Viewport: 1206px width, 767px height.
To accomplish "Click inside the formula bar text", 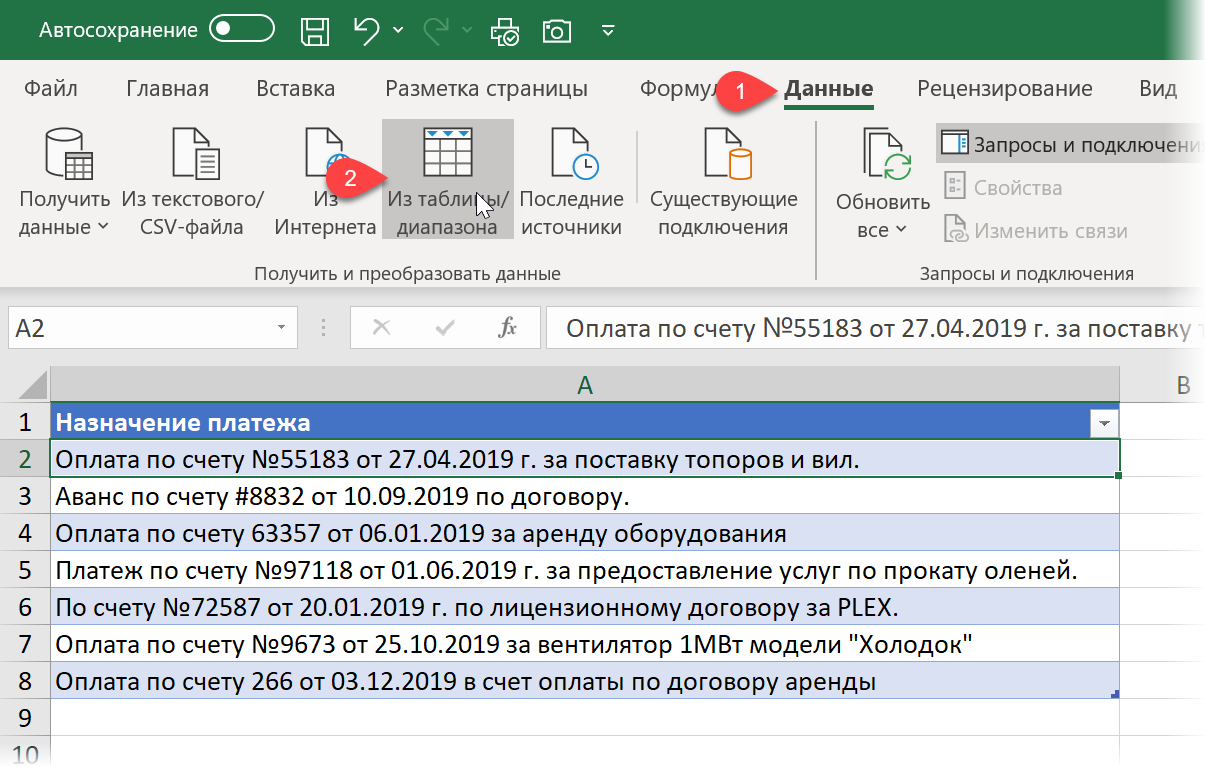I will coord(875,328).
